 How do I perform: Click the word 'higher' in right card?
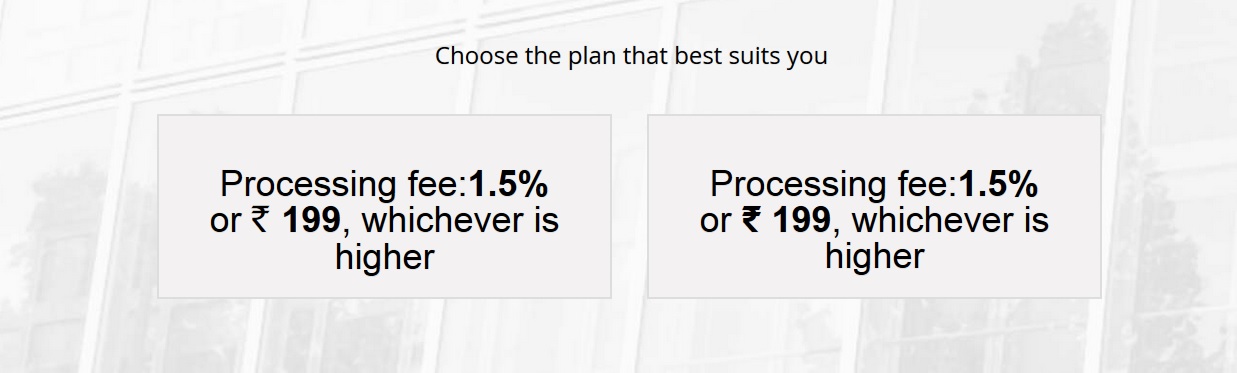tap(874, 257)
